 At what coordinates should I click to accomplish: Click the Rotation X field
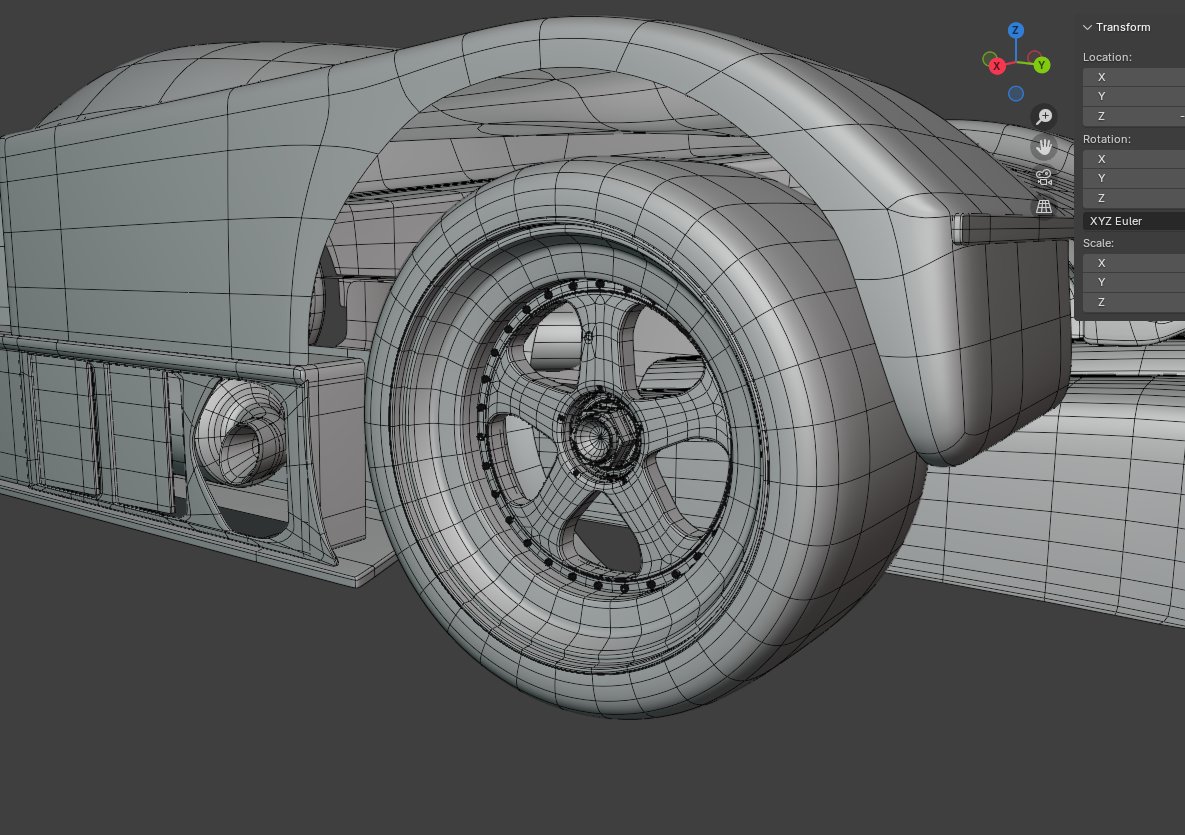click(x=1134, y=159)
